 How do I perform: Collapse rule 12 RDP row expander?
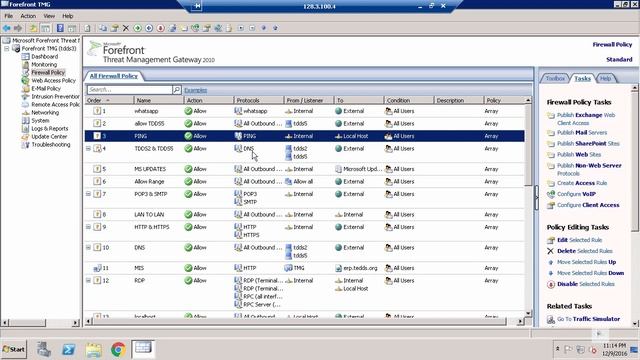coord(88,280)
